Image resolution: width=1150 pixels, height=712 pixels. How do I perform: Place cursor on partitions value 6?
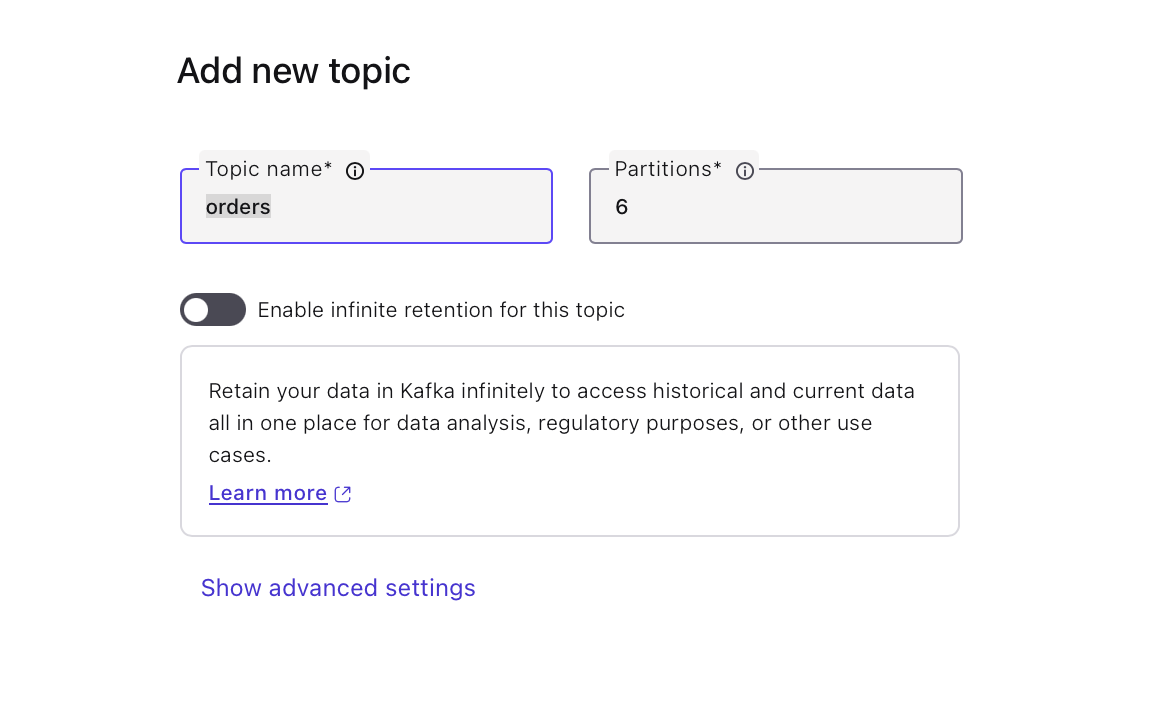pos(622,207)
